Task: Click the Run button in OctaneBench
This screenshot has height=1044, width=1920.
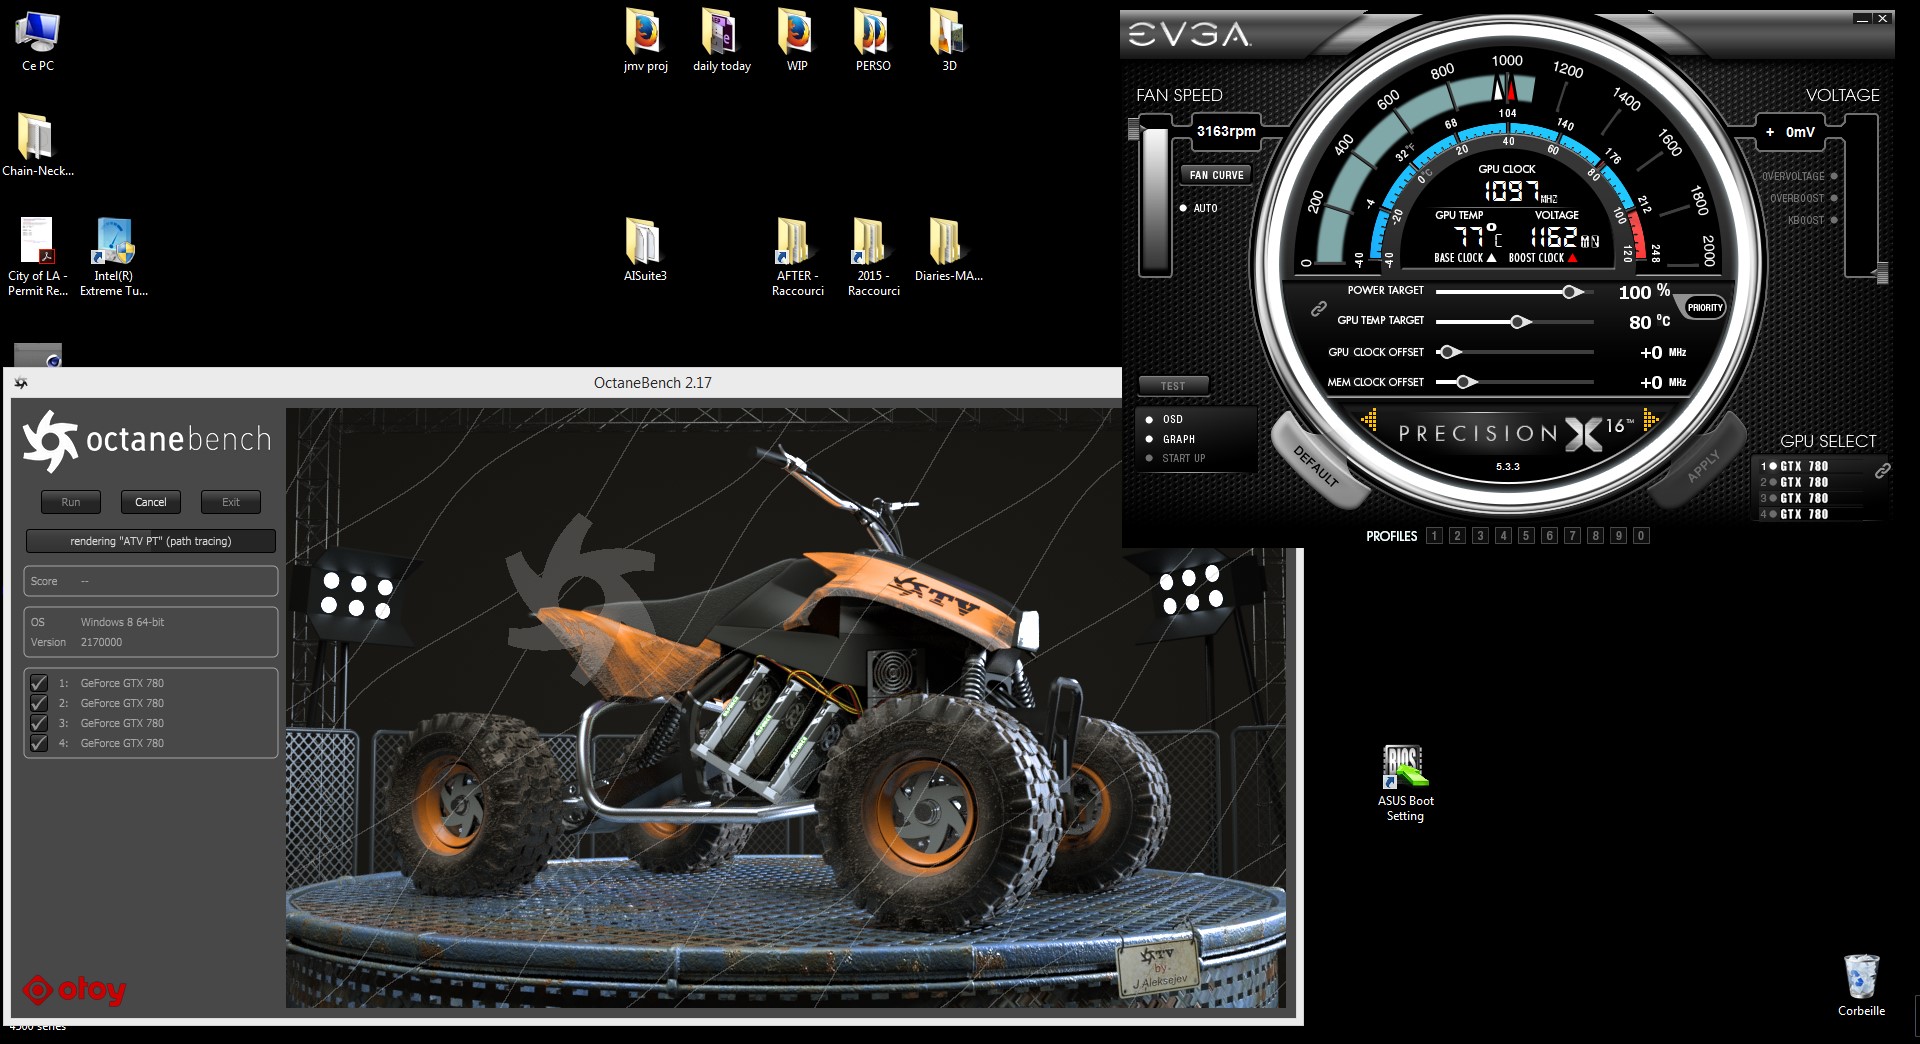Action: click(x=71, y=502)
